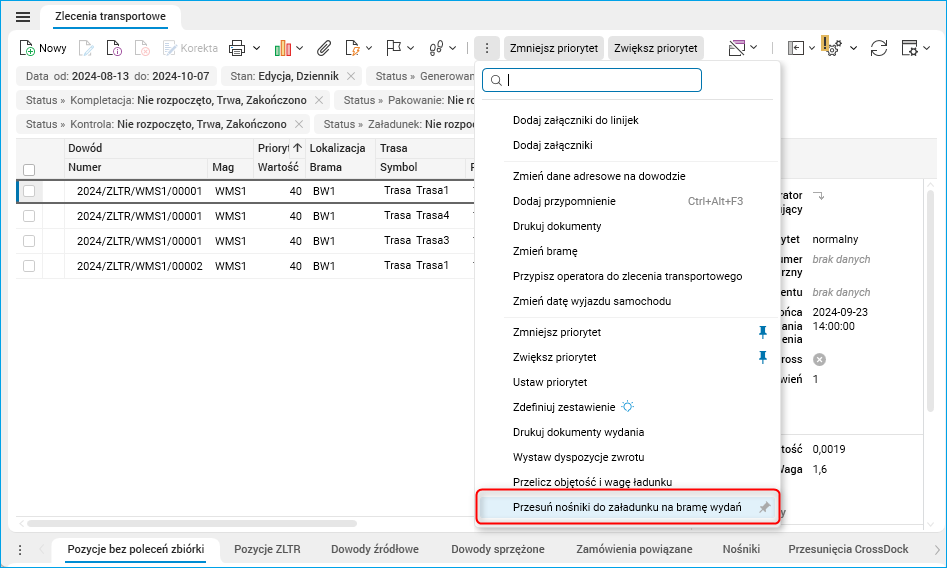Expand the document link dropdown arrow
This screenshot has height=568, width=947.
pos(369,48)
